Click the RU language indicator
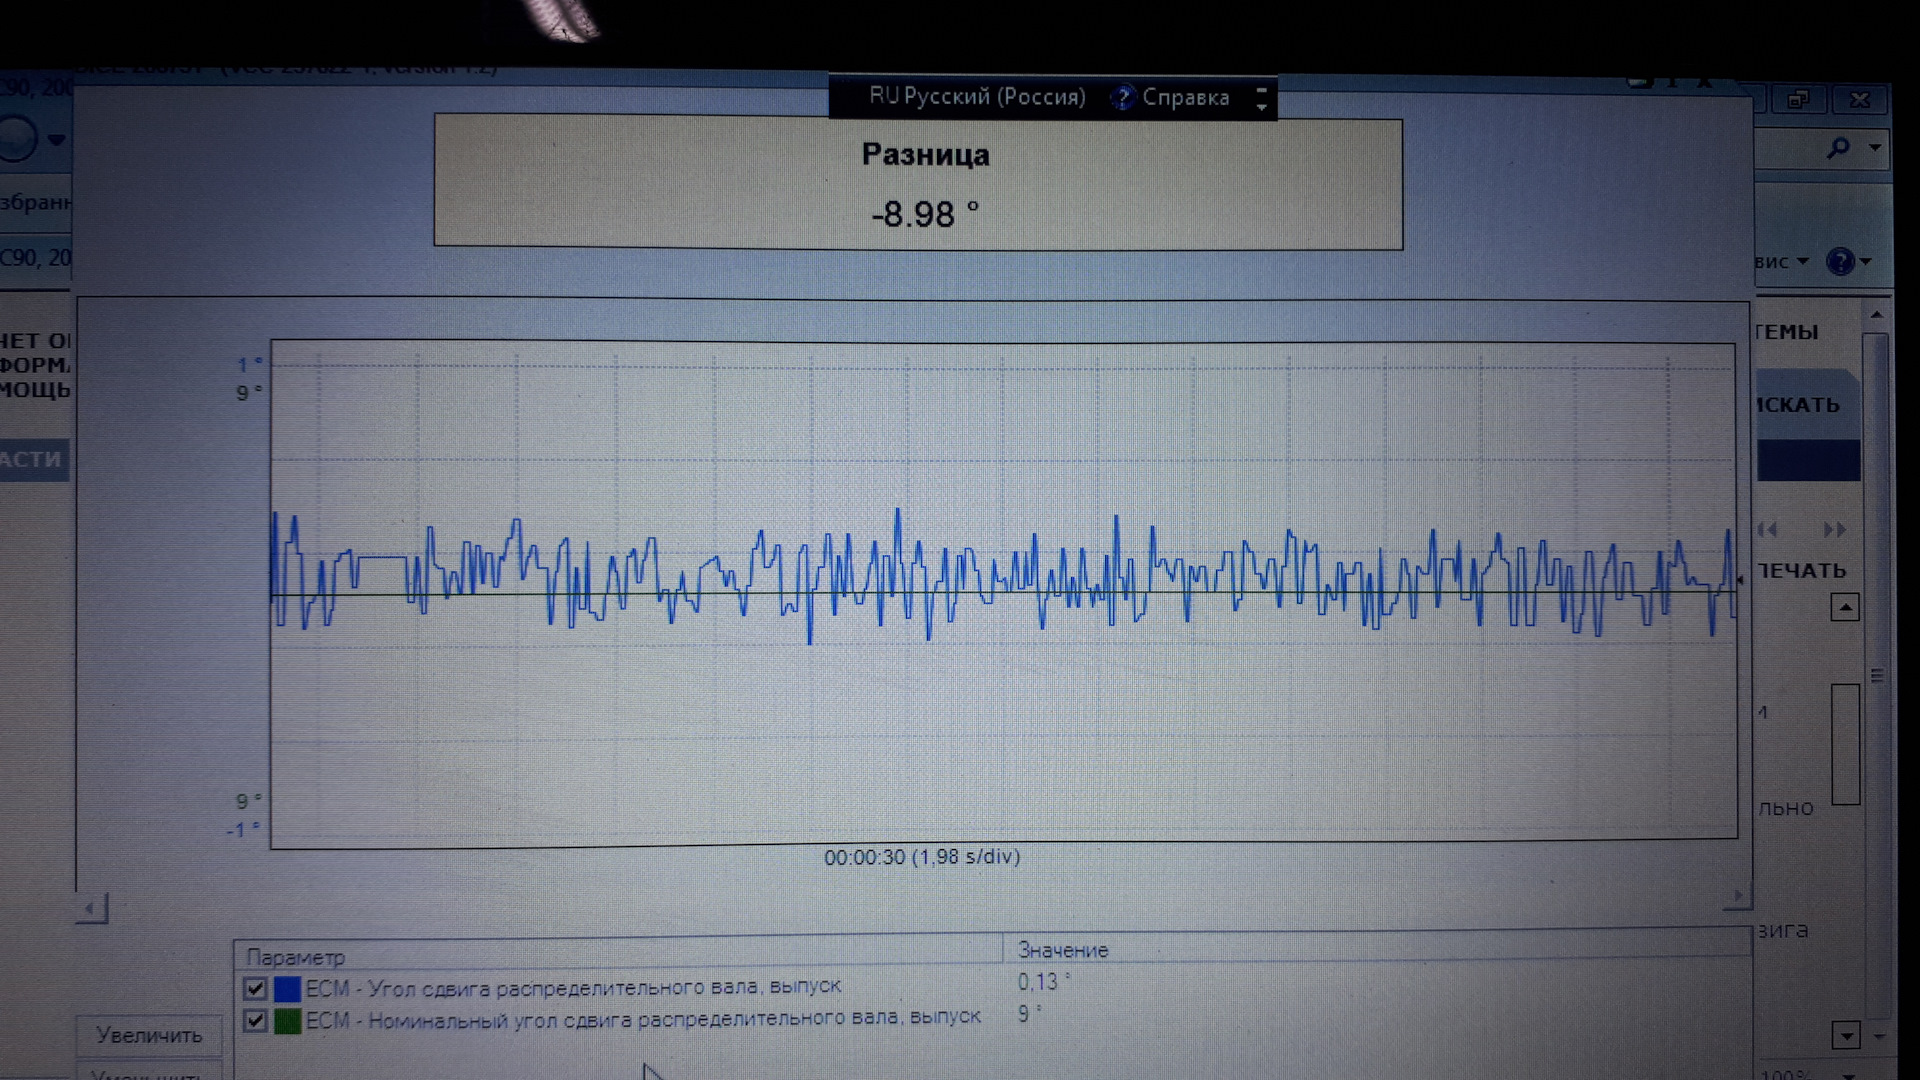1920x1080 pixels. [x=883, y=96]
